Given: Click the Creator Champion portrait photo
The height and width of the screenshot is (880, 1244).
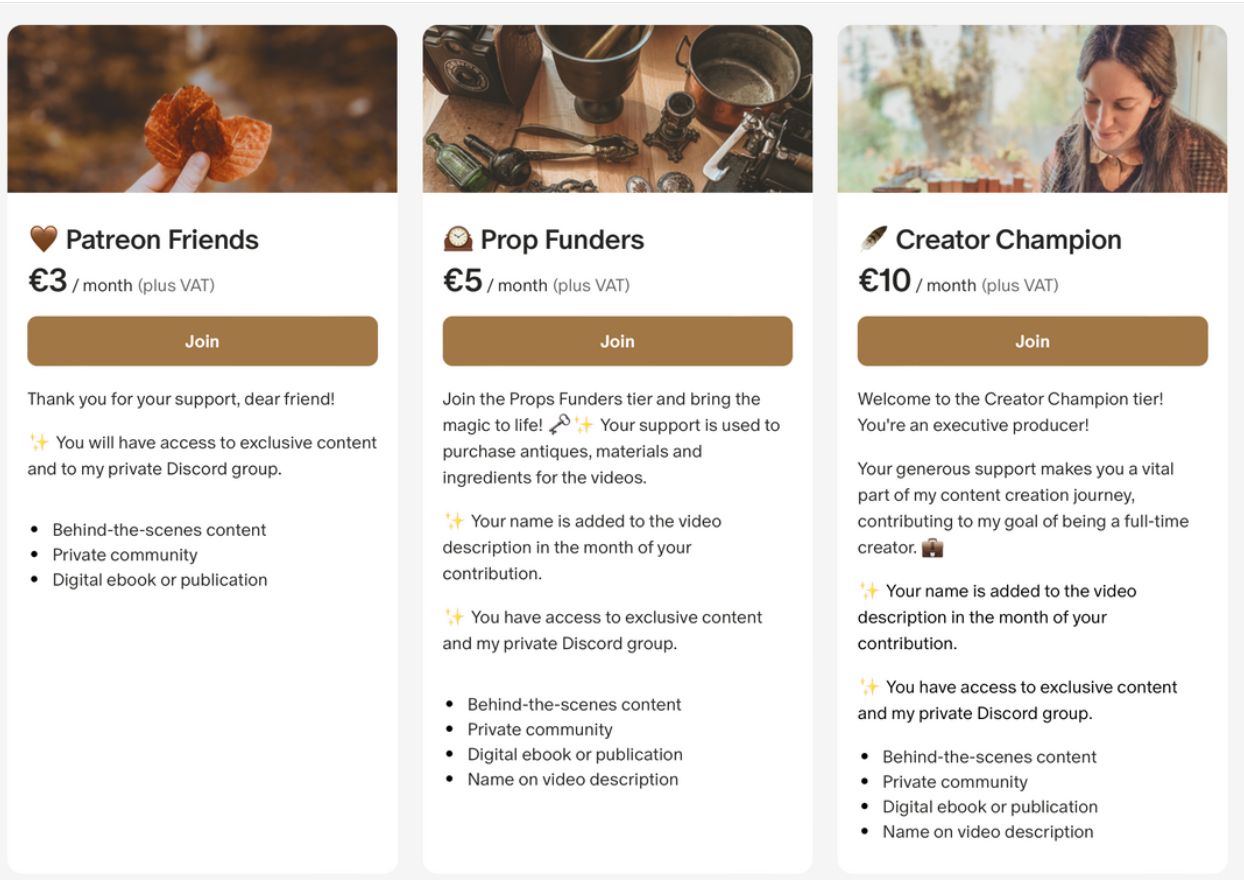Looking at the screenshot, I should [1032, 107].
